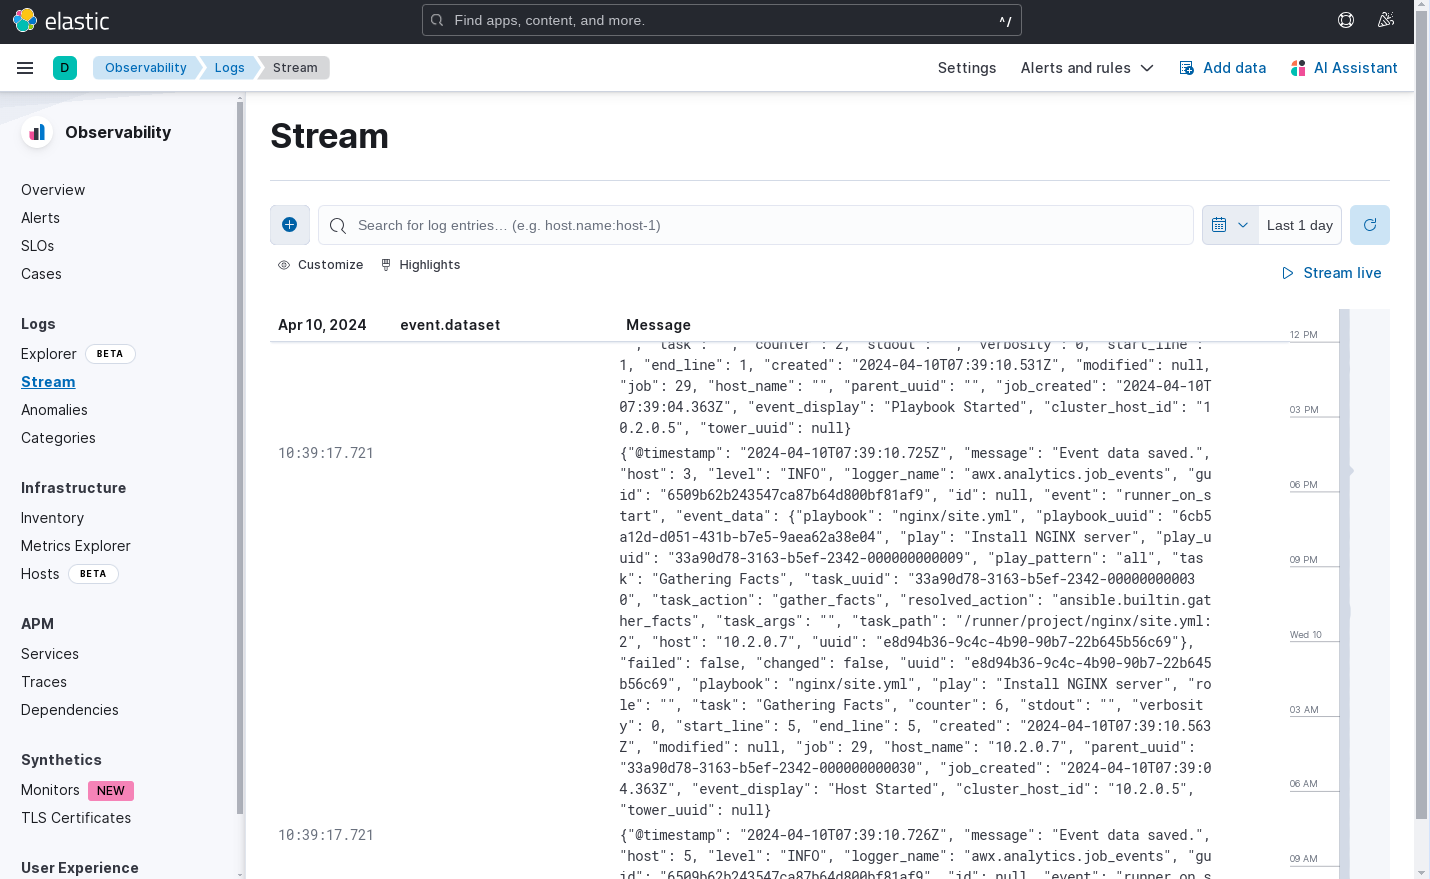The height and width of the screenshot is (879, 1430).
Task: Start Stream live playback
Action: click(1331, 273)
